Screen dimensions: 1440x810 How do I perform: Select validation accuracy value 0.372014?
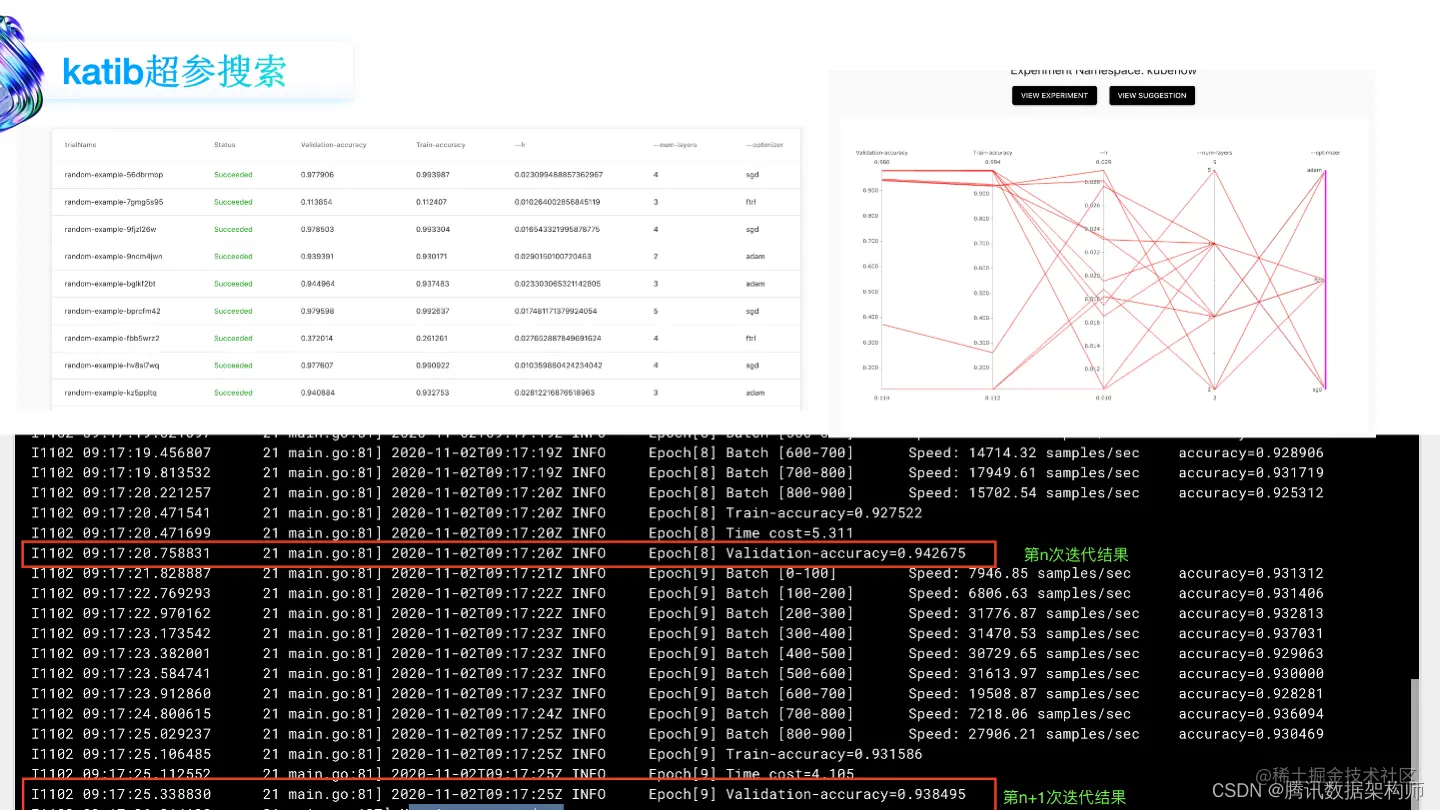point(317,338)
